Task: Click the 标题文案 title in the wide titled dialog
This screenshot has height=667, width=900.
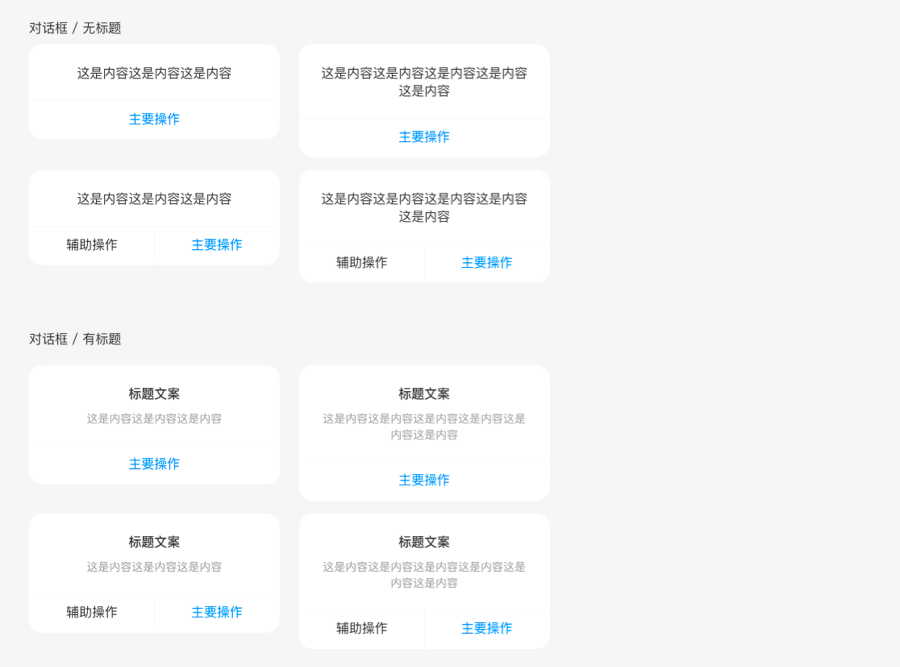Action: 424,394
